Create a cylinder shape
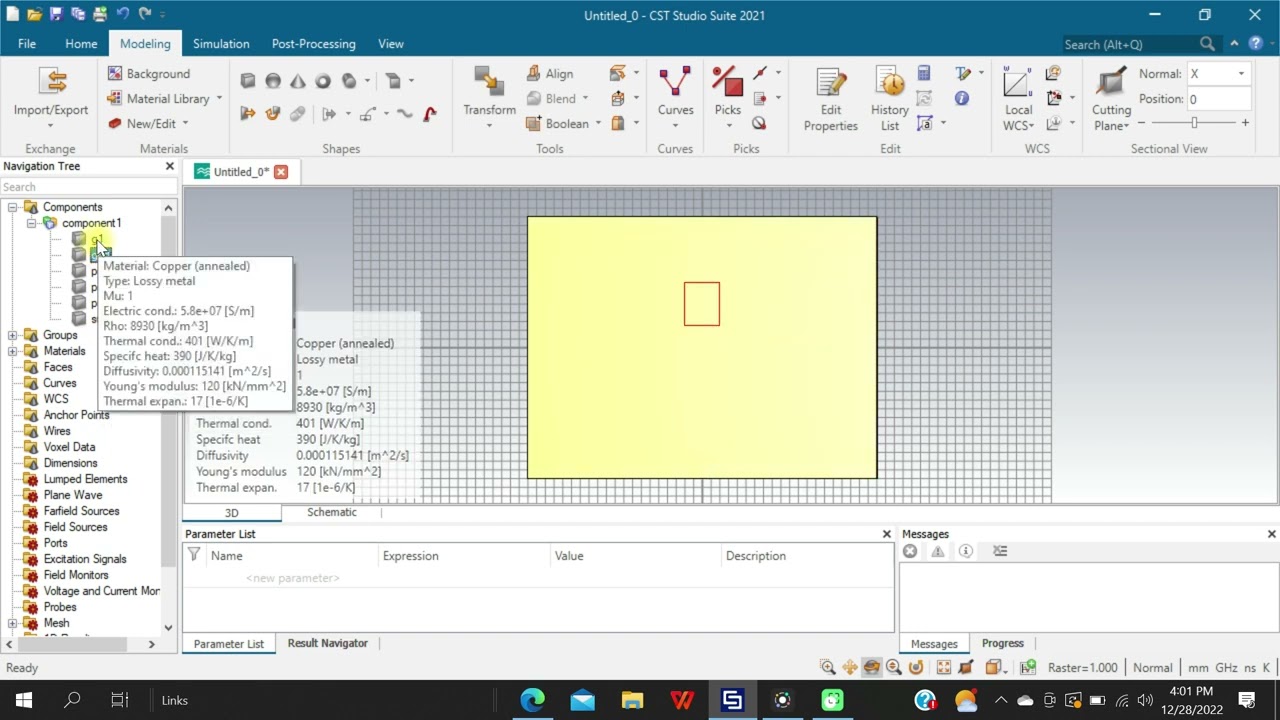 coord(349,81)
